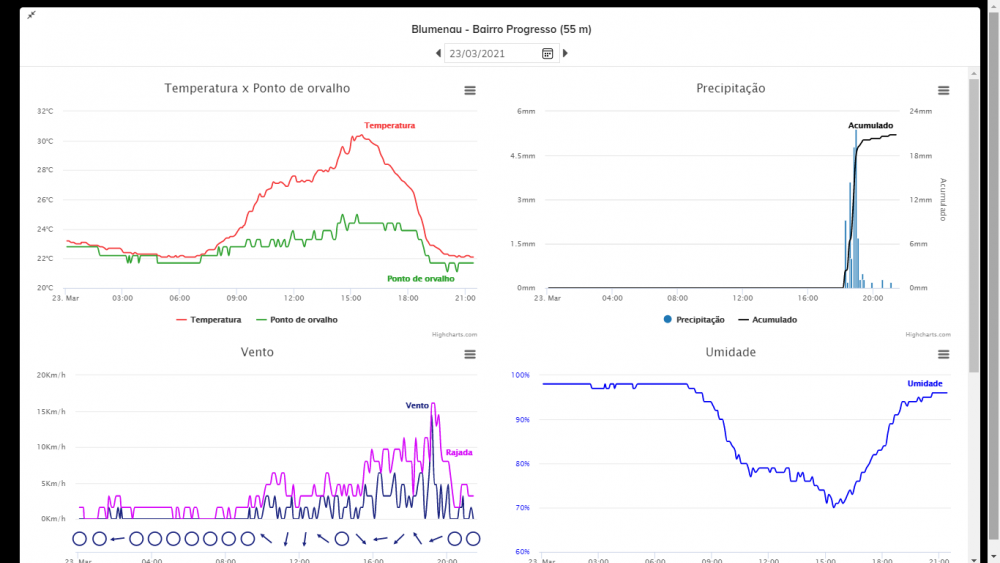Open the Temperatura chart hamburger menu
Image resolution: width=1000 pixels, height=563 pixels.
click(470, 90)
